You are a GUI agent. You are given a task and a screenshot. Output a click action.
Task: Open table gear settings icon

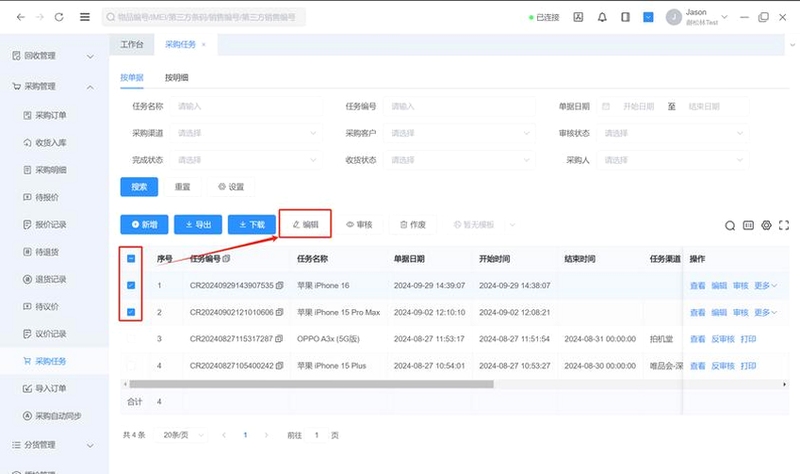point(766,225)
